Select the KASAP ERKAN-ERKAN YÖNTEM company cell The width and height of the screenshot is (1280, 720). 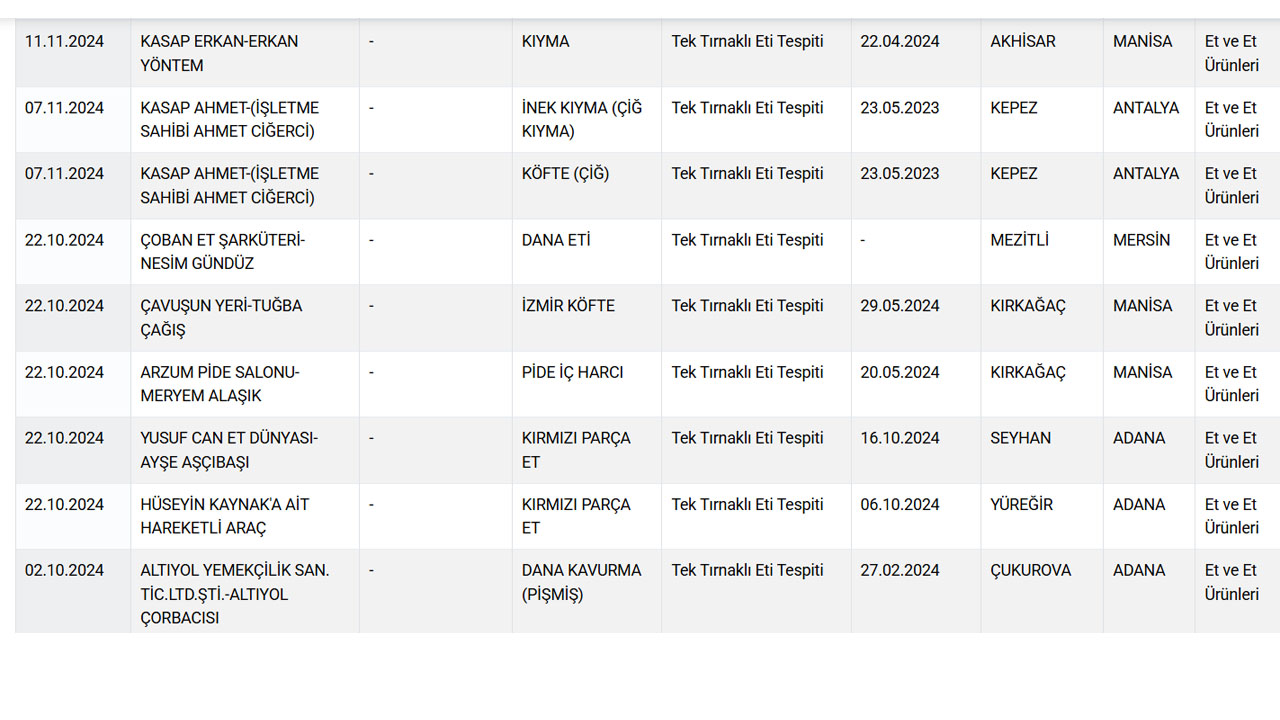click(x=245, y=53)
